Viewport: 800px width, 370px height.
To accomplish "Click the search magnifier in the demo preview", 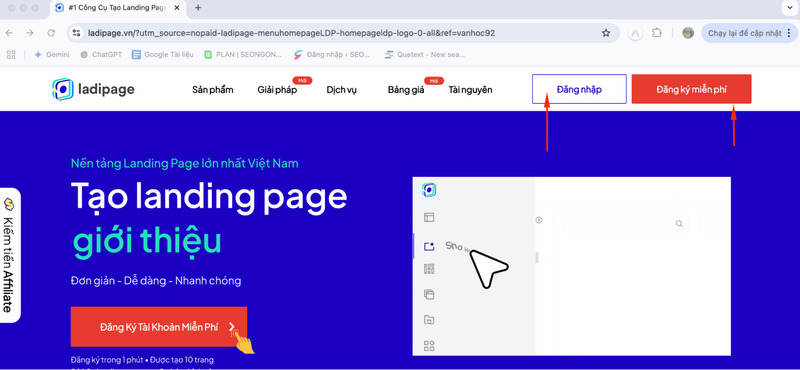I will click(x=679, y=224).
